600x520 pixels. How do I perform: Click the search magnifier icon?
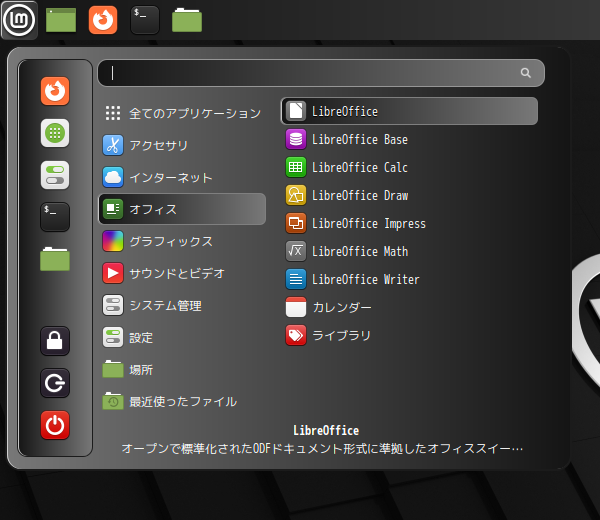(526, 73)
